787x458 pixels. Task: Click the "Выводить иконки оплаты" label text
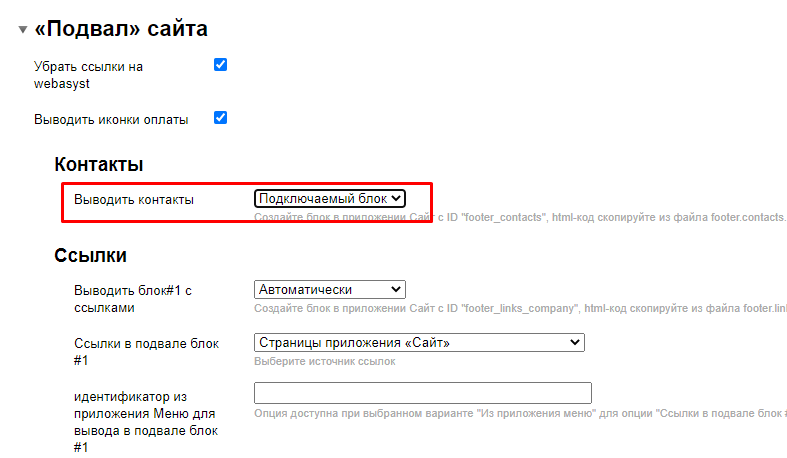point(111,119)
